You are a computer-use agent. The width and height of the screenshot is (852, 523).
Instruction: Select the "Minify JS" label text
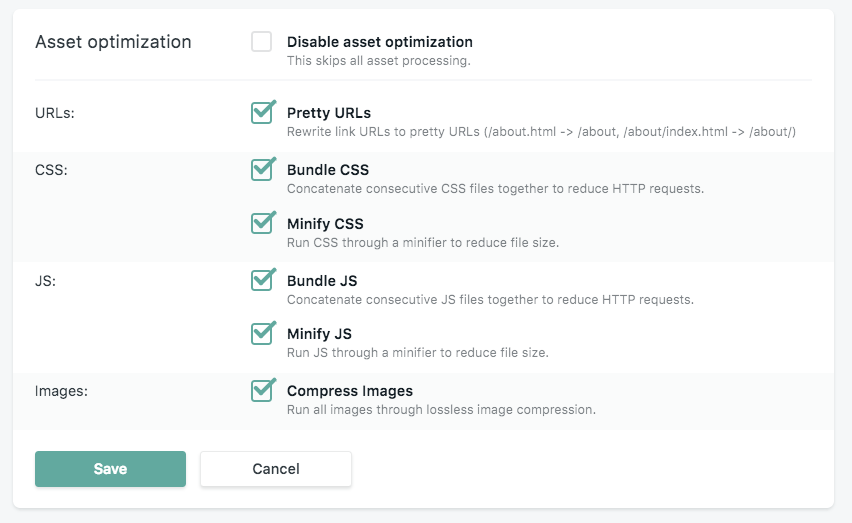319,334
